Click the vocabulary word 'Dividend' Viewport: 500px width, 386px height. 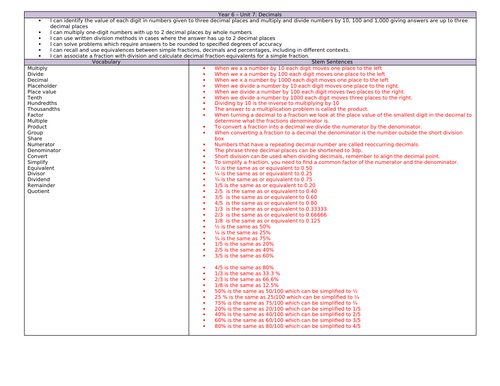(x=39, y=180)
